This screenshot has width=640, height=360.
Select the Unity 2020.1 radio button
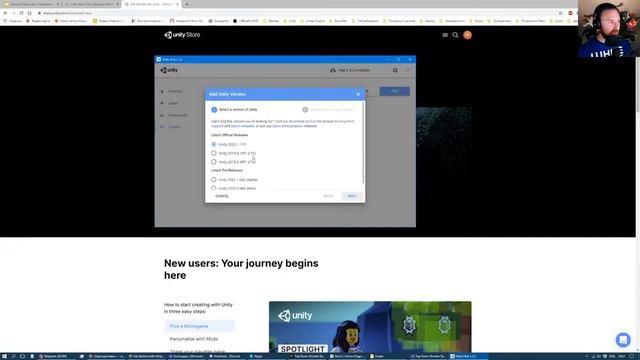click(213, 144)
